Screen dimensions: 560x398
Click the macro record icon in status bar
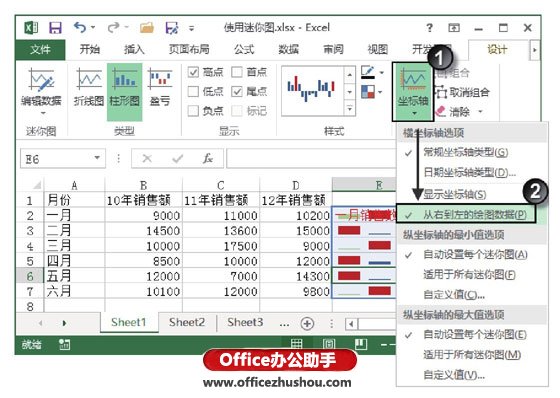[64, 344]
